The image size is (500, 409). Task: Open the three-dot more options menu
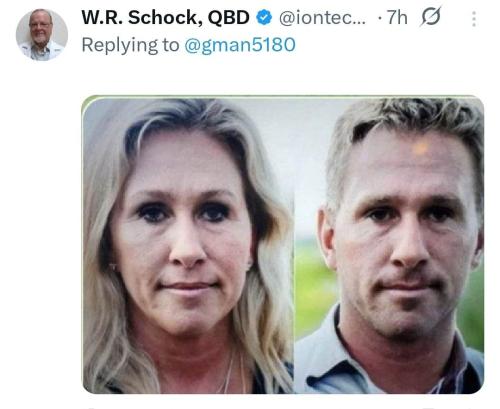coord(474,19)
